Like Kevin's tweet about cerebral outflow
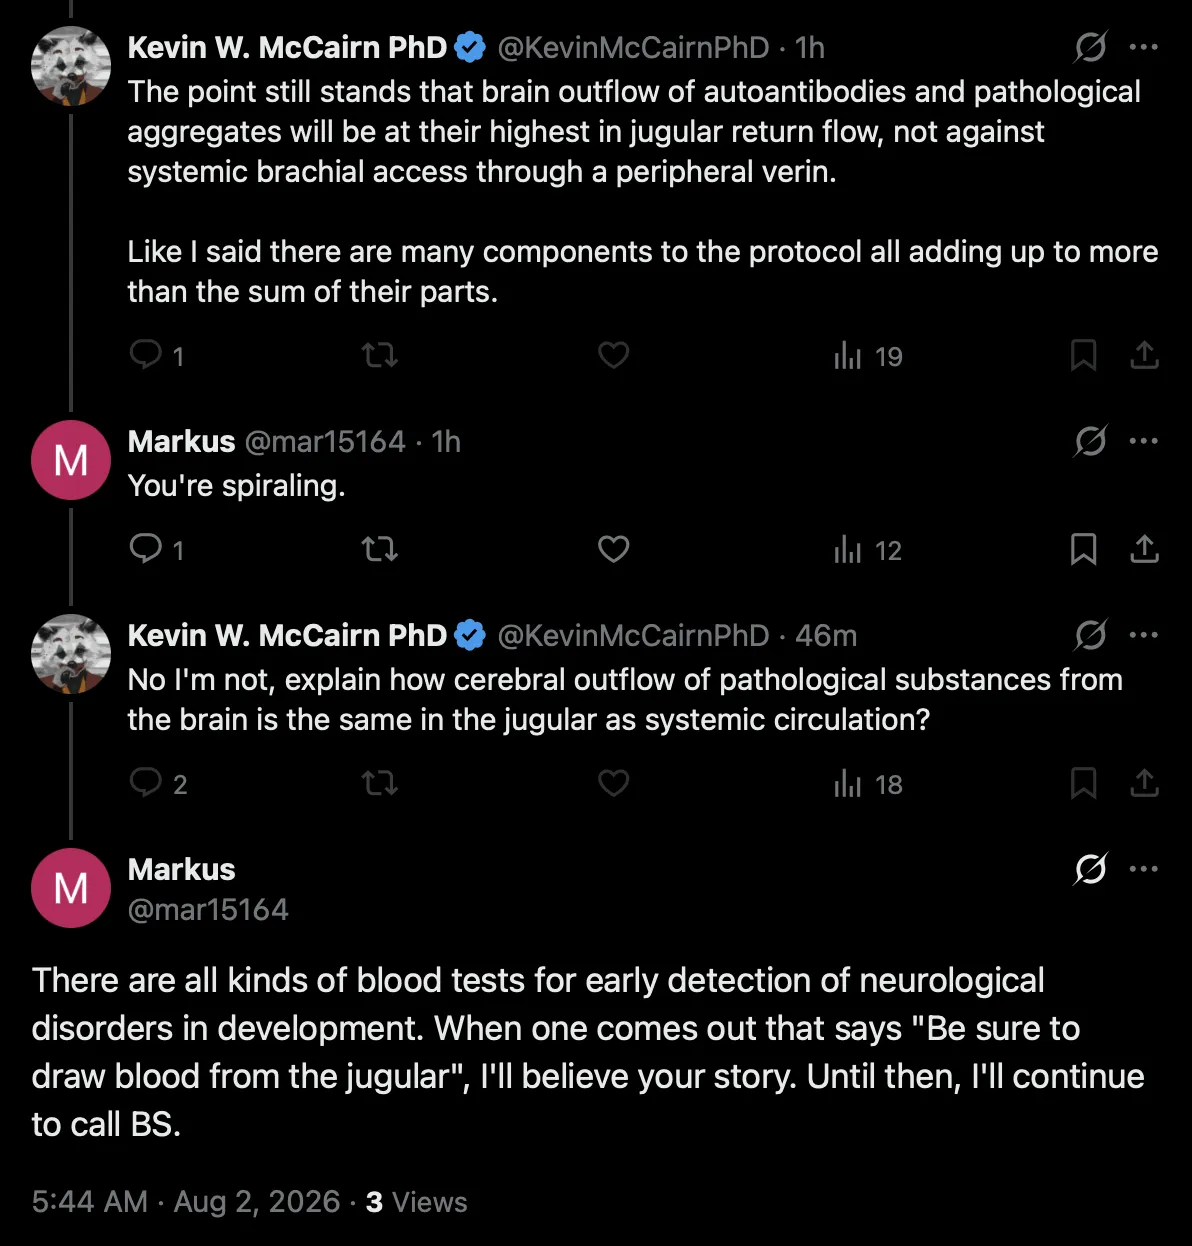 (x=613, y=783)
